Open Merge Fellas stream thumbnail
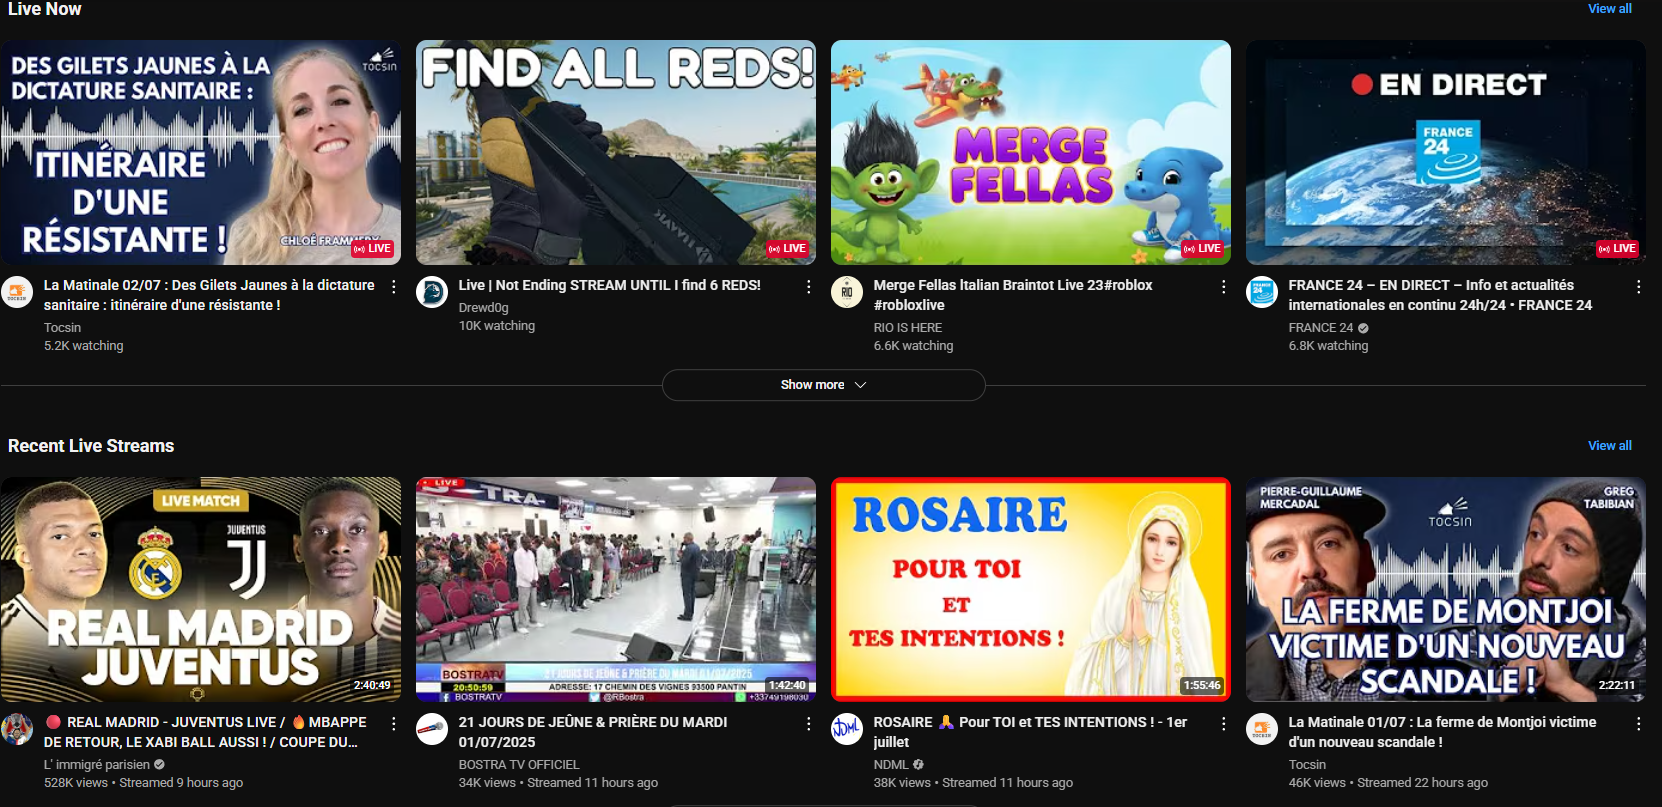Viewport: 1662px width, 807px height. tap(1030, 152)
